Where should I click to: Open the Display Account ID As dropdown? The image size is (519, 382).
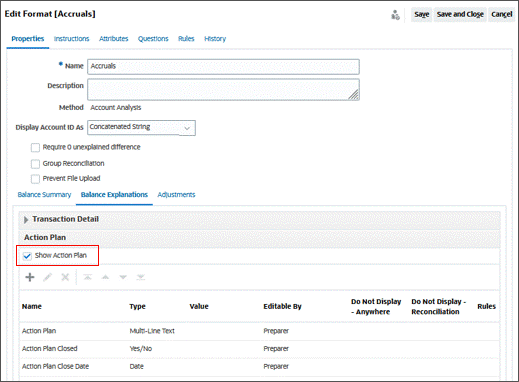(x=141, y=128)
